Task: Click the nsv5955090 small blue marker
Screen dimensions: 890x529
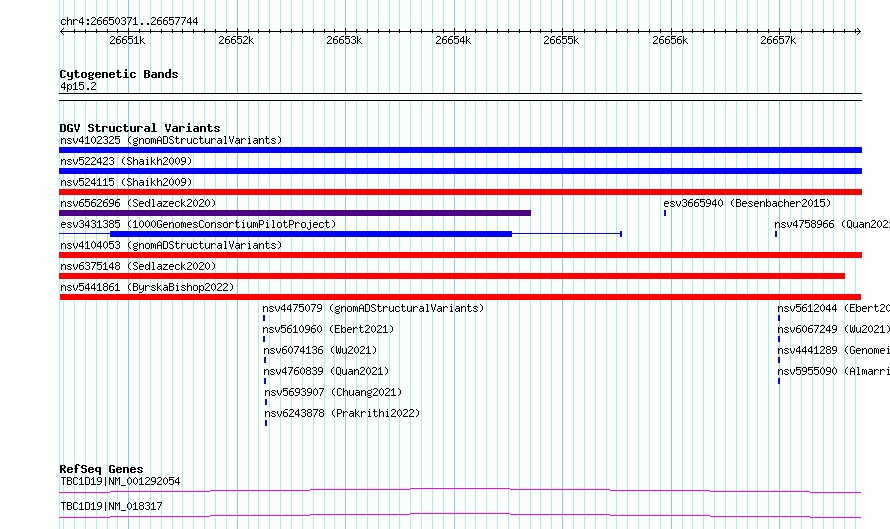Action: pyautogui.click(x=779, y=381)
